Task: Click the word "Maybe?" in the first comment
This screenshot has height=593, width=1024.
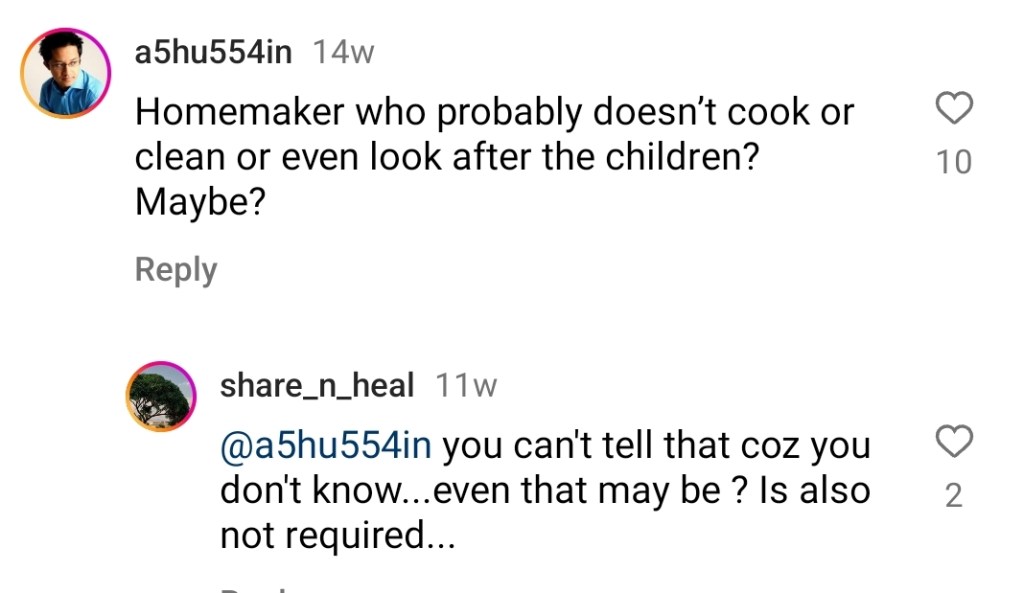Action: (x=199, y=203)
